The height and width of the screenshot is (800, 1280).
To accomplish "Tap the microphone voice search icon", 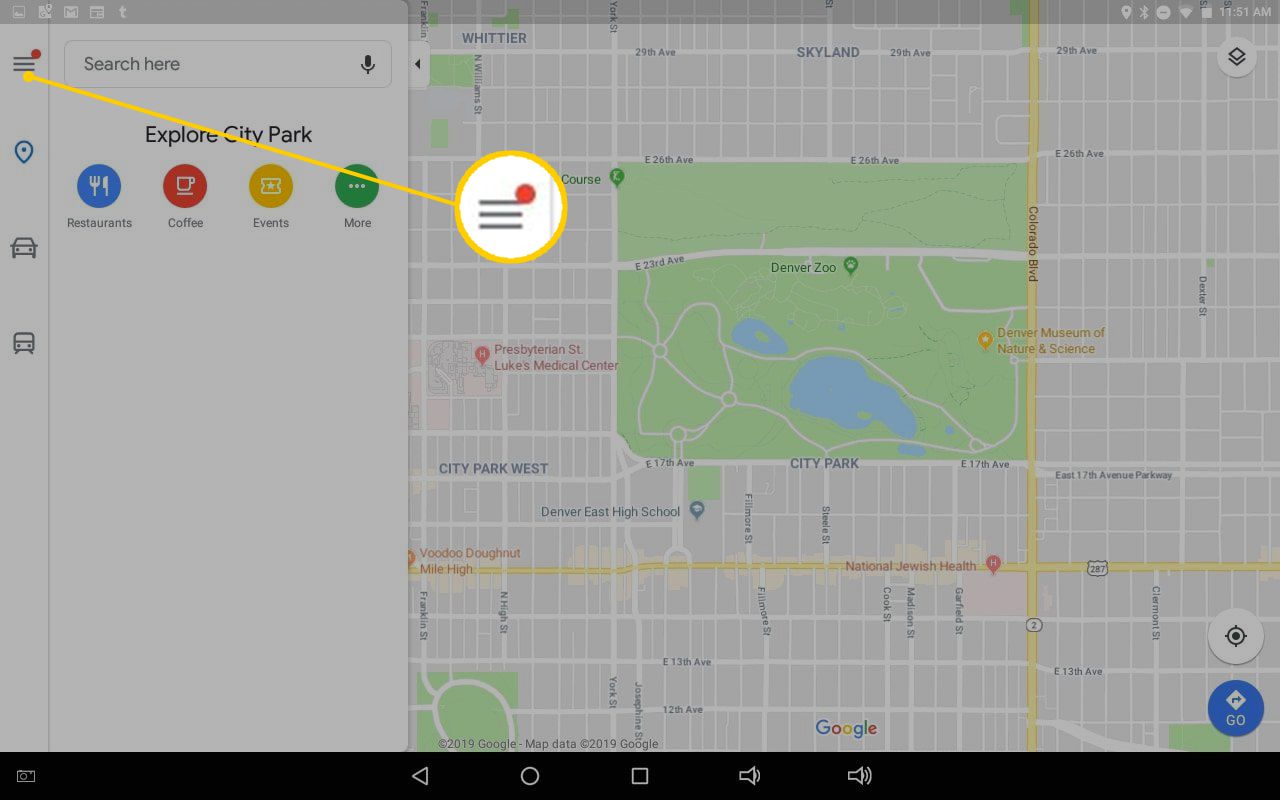I will point(368,64).
